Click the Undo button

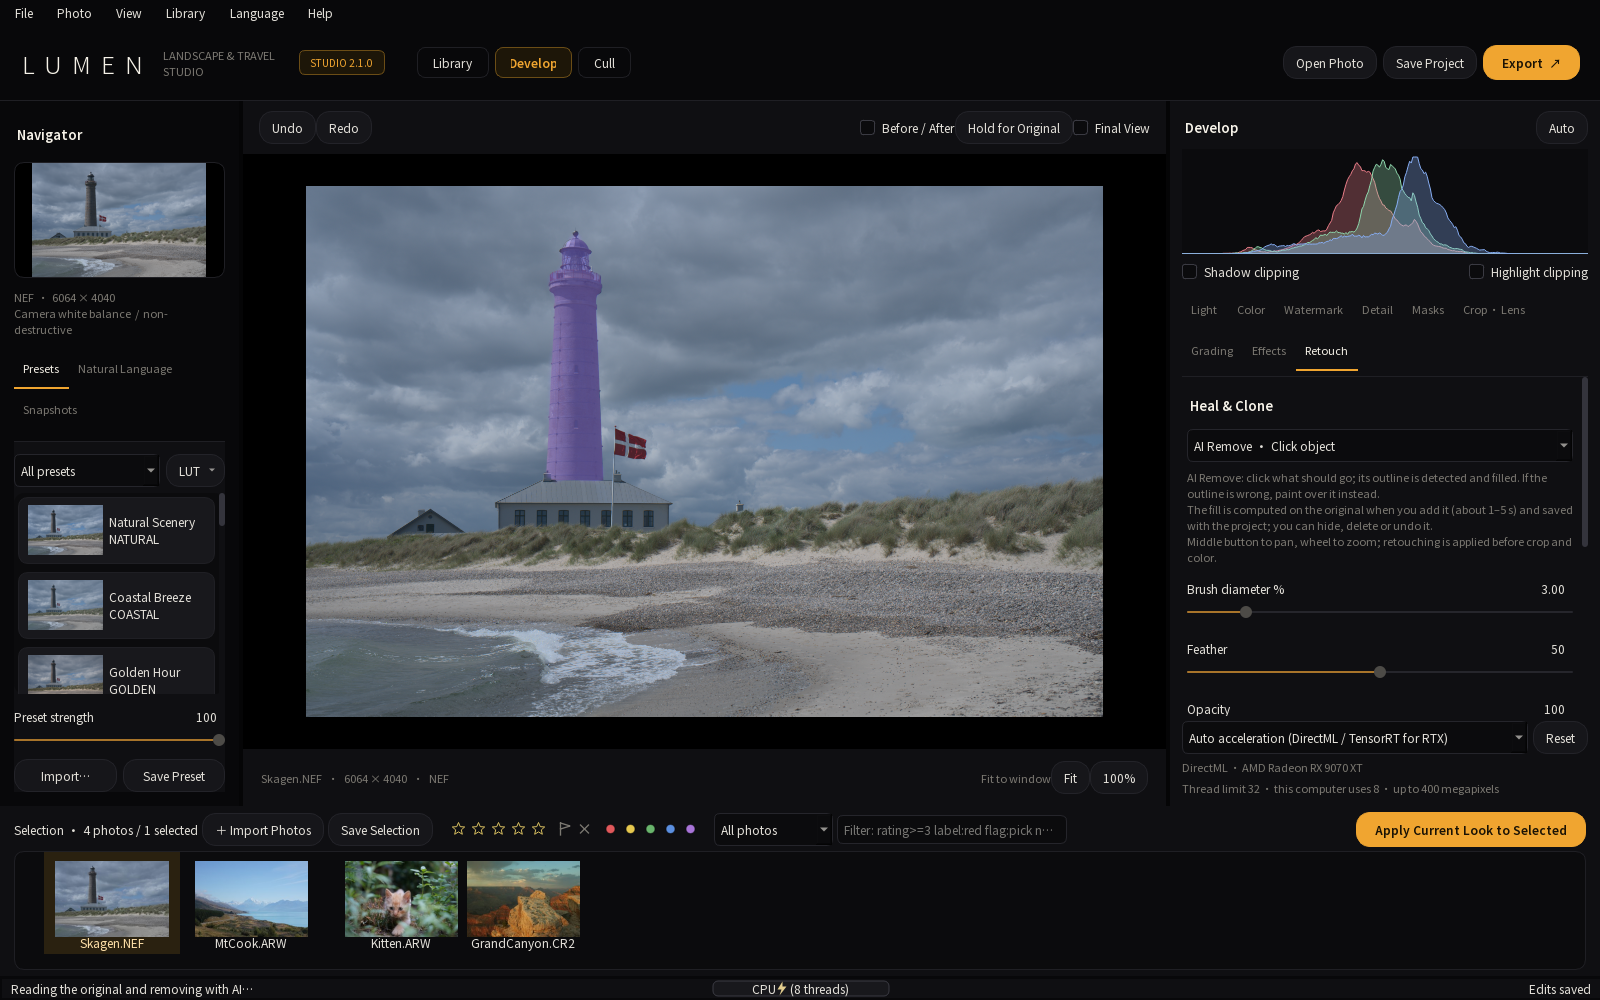287,128
